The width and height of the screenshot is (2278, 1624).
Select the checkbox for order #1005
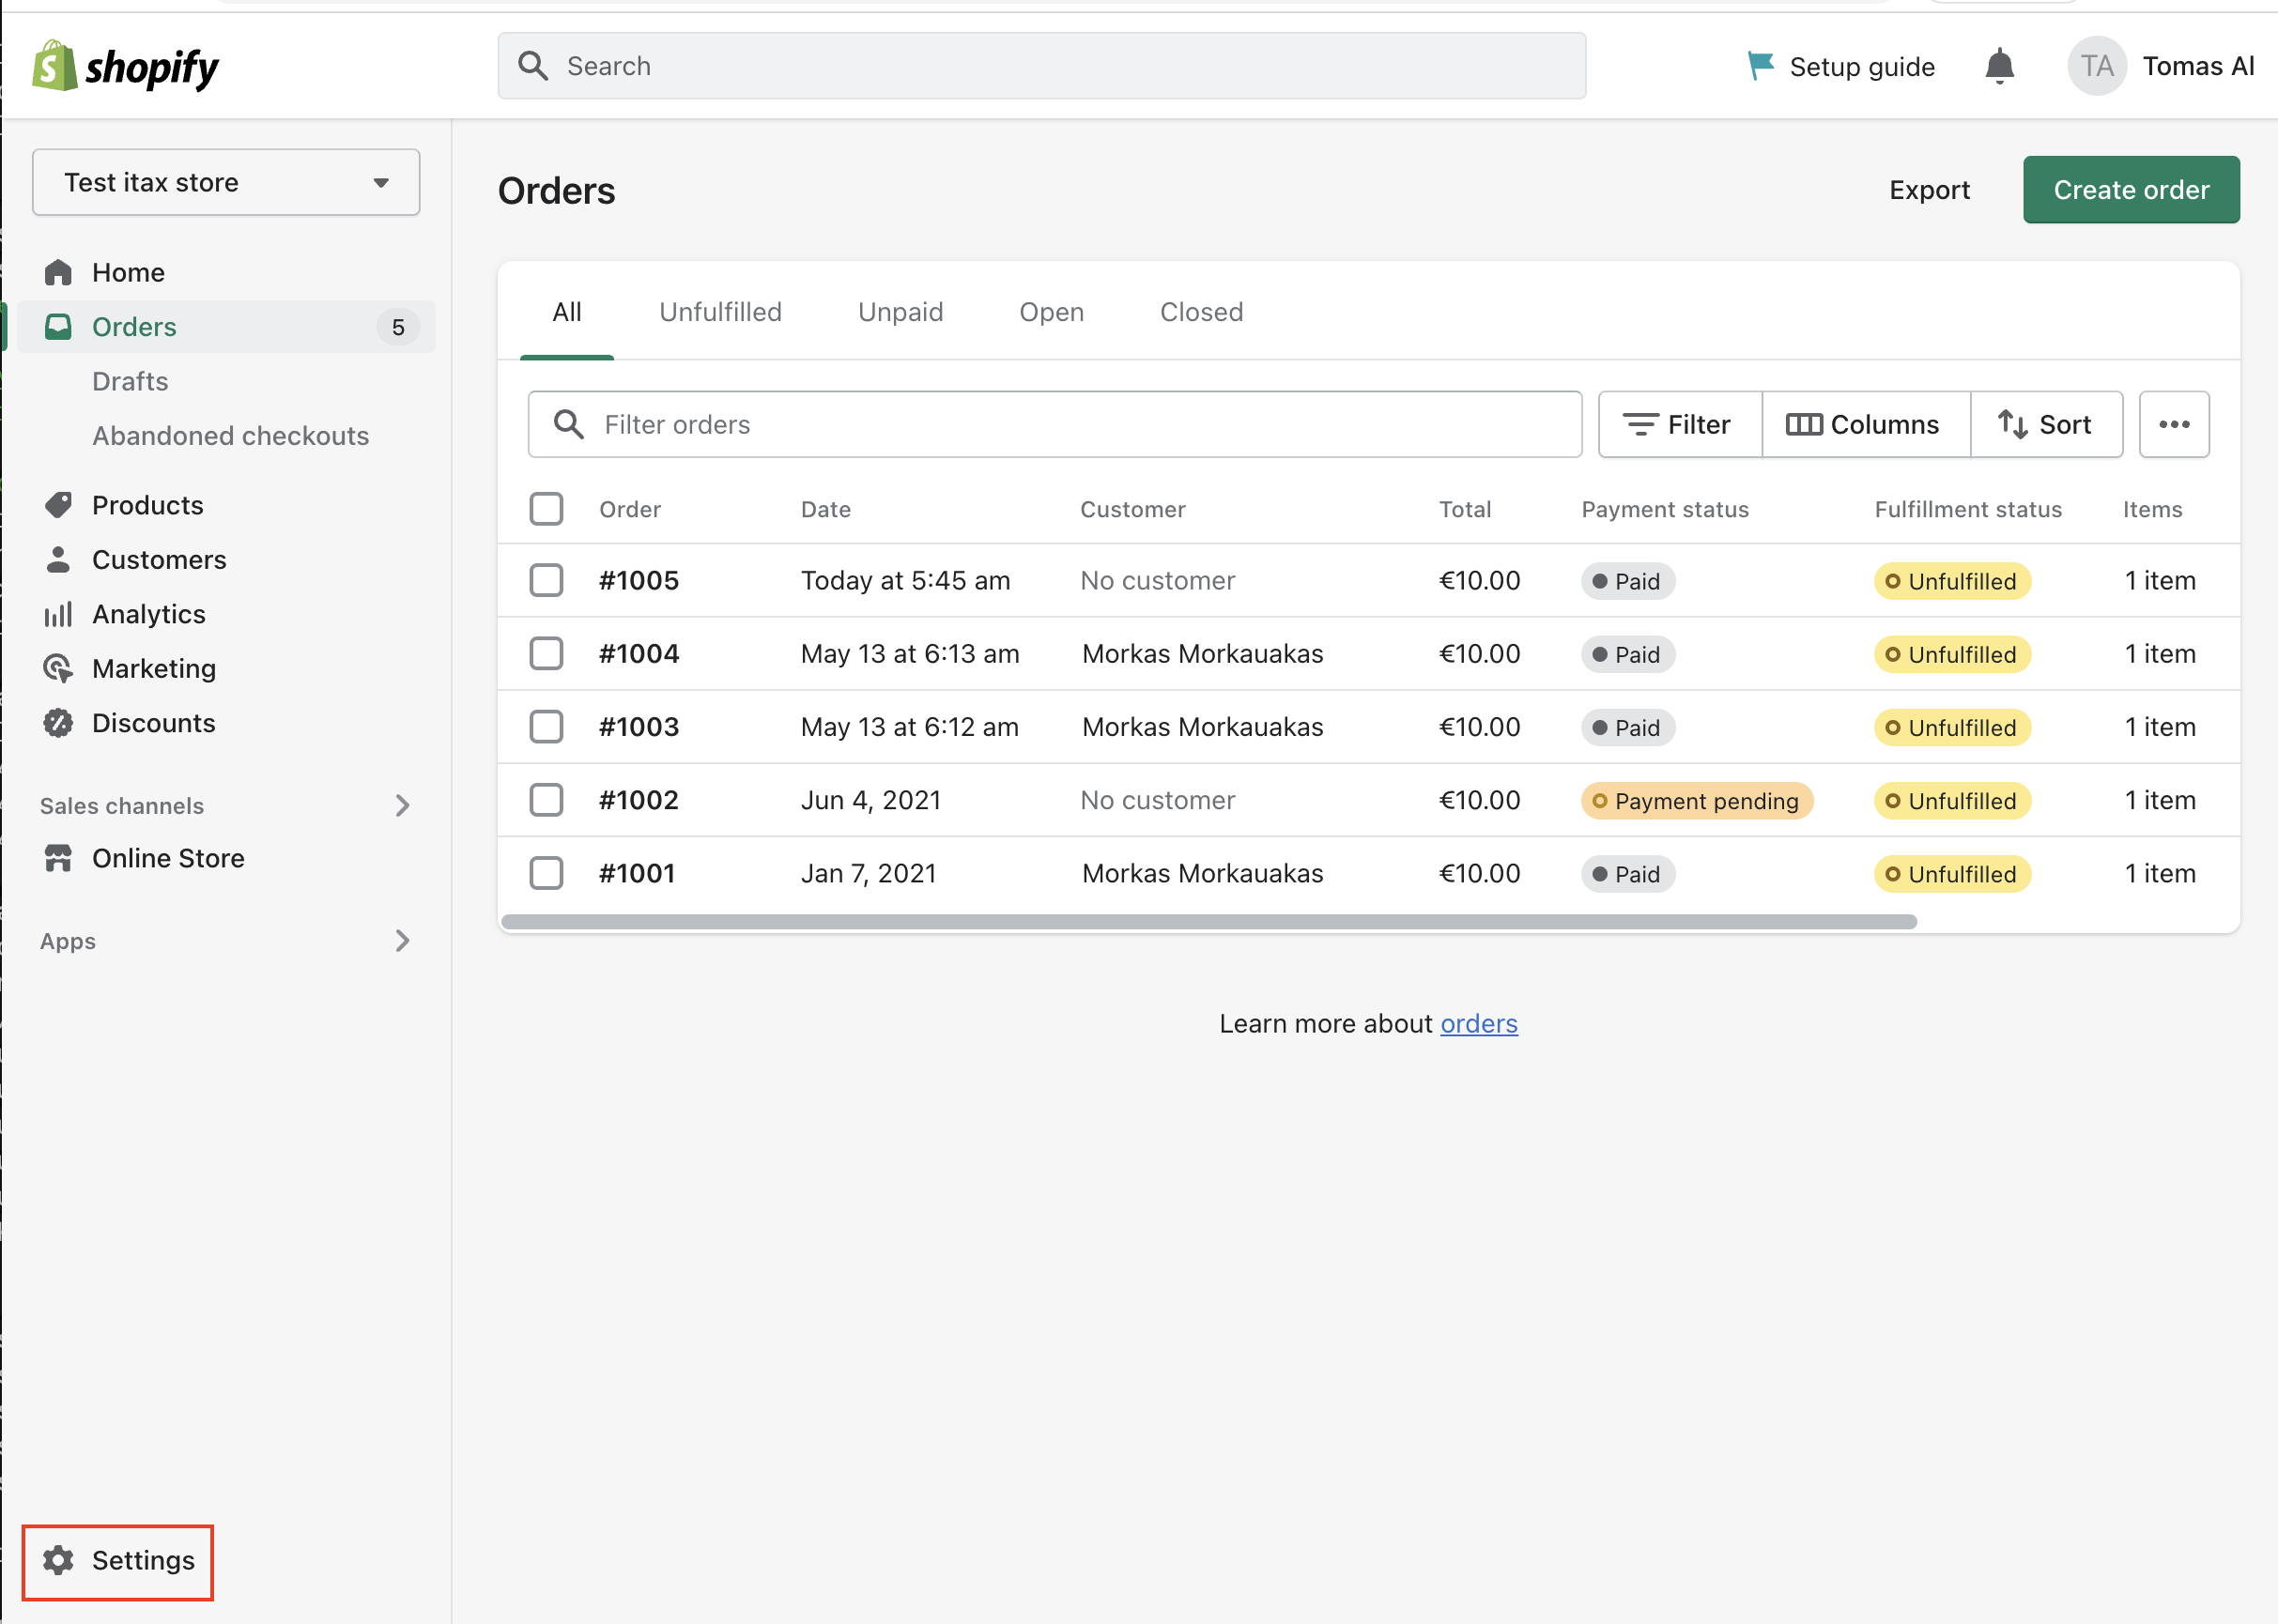[x=546, y=580]
